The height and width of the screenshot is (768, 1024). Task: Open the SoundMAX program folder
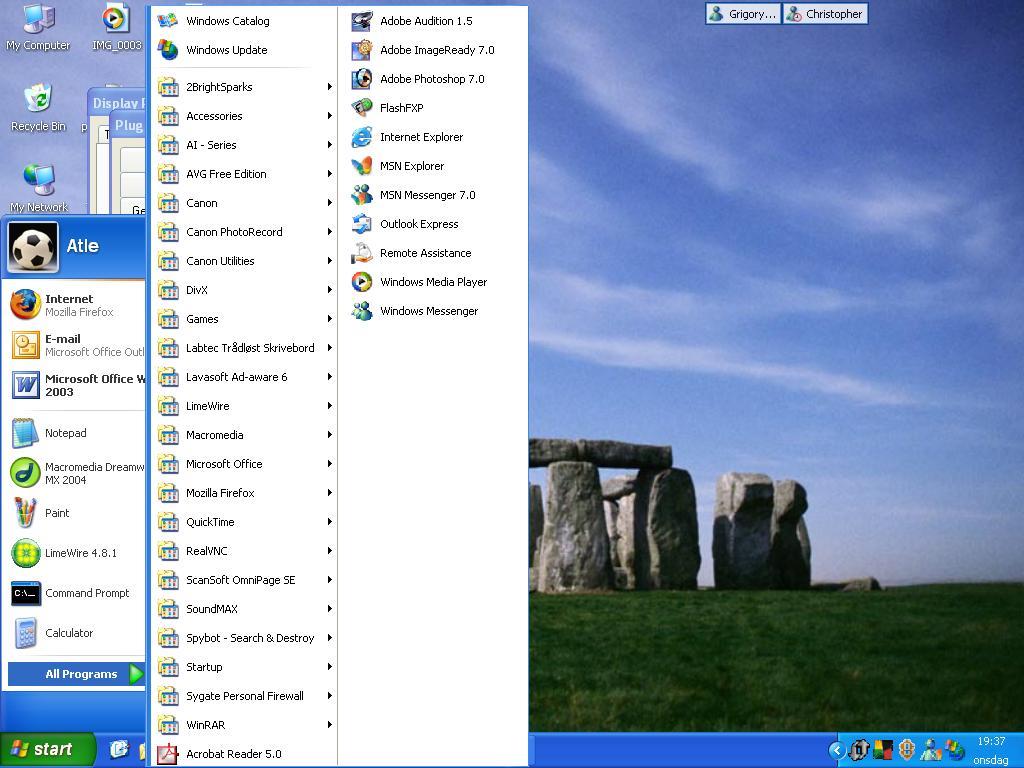coord(244,609)
